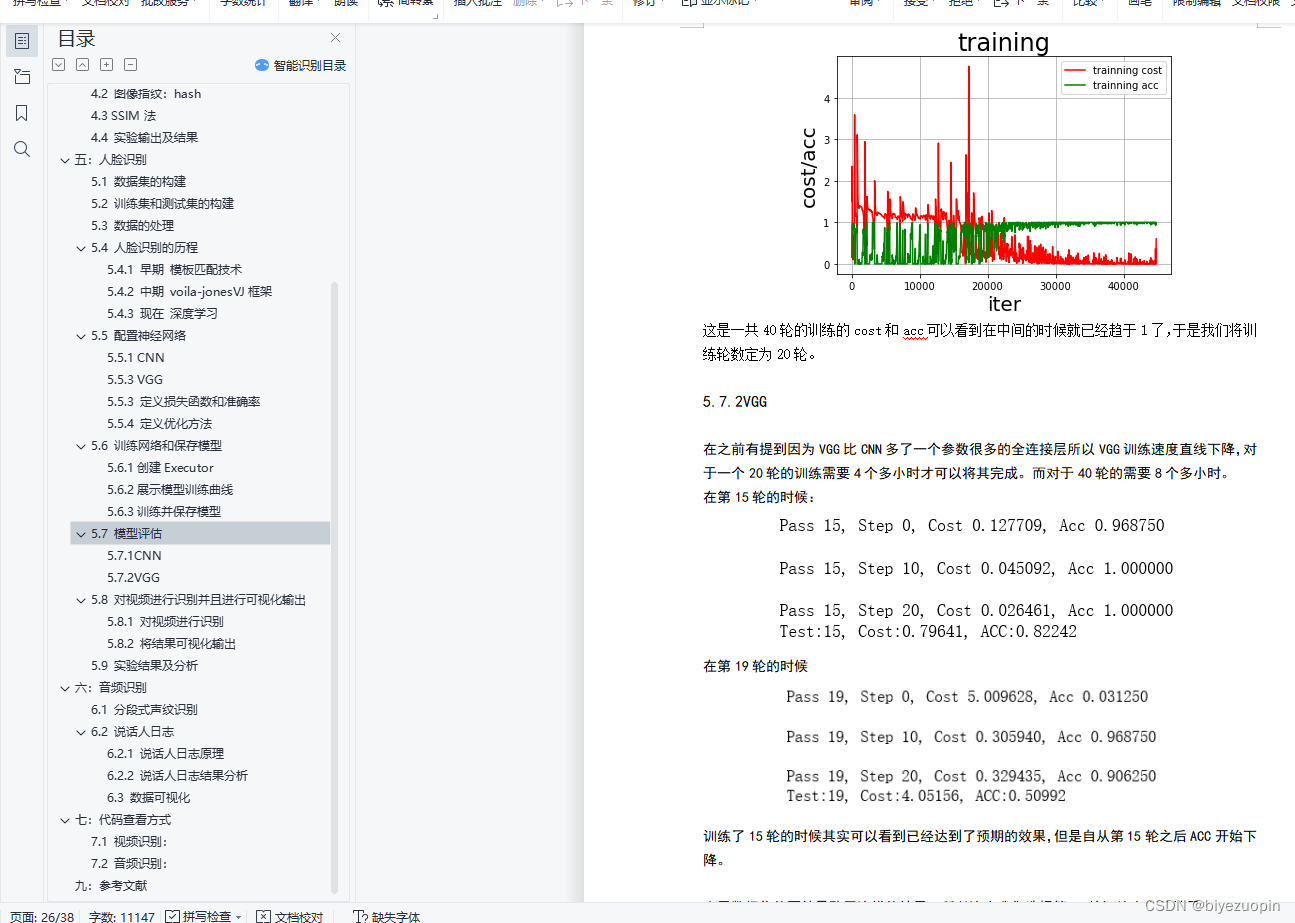Screen dimensions: 1295x923
Task: Select outline entry 5.7.1CNN
Action: tap(134, 556)
